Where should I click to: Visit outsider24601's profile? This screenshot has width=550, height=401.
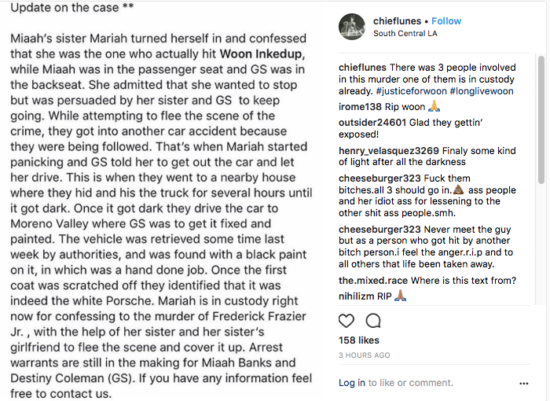(372, 122)
